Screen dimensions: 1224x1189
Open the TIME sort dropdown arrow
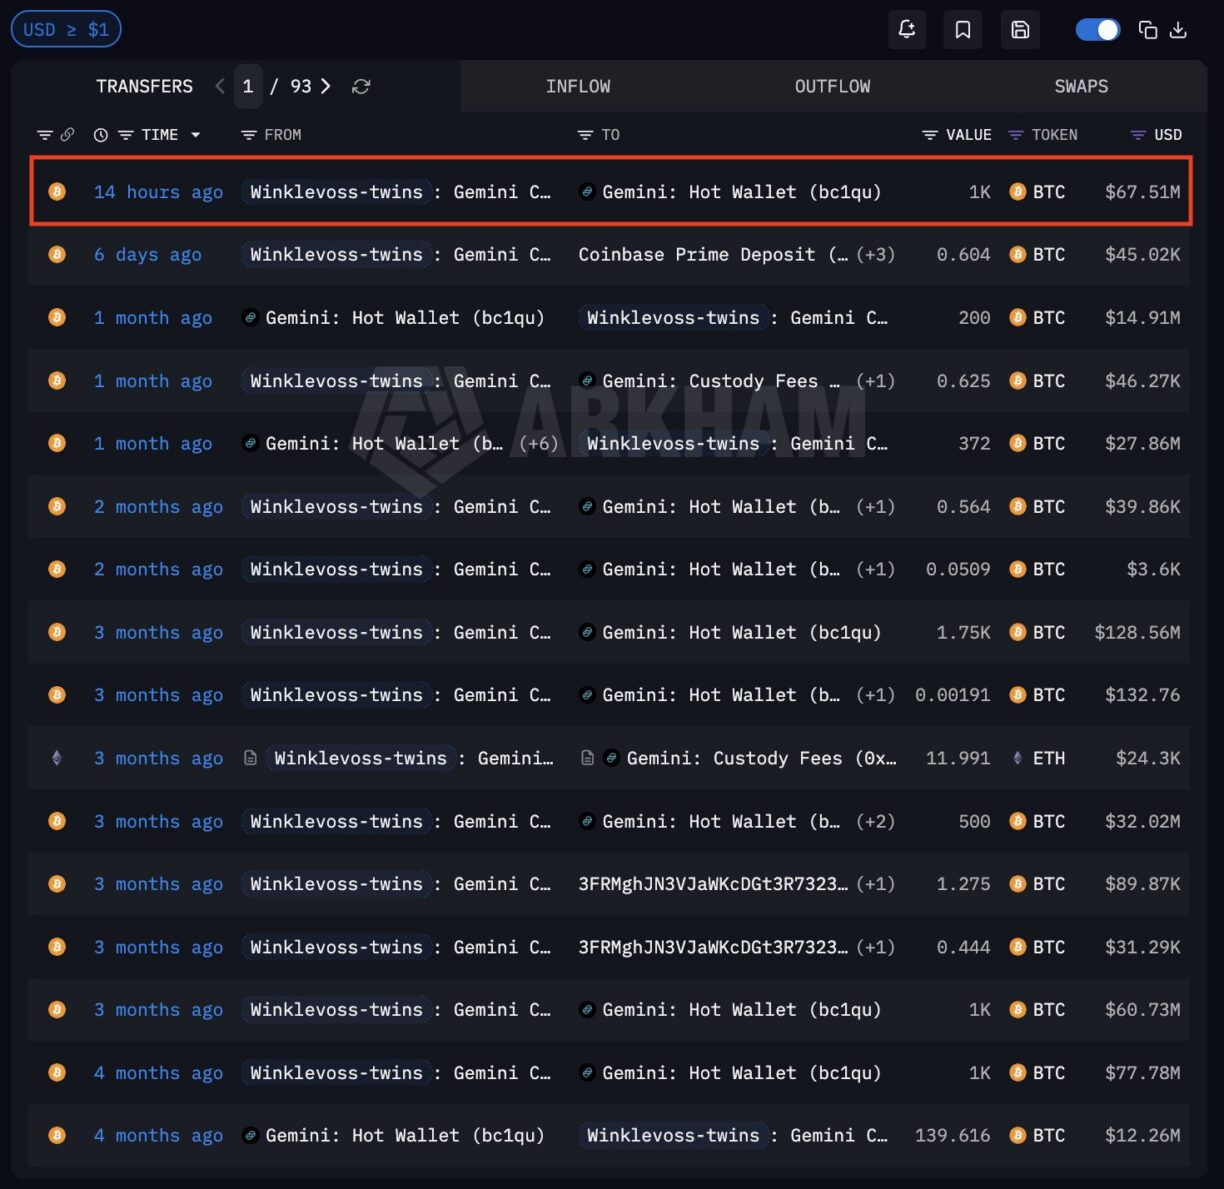[x=195, y=135]
